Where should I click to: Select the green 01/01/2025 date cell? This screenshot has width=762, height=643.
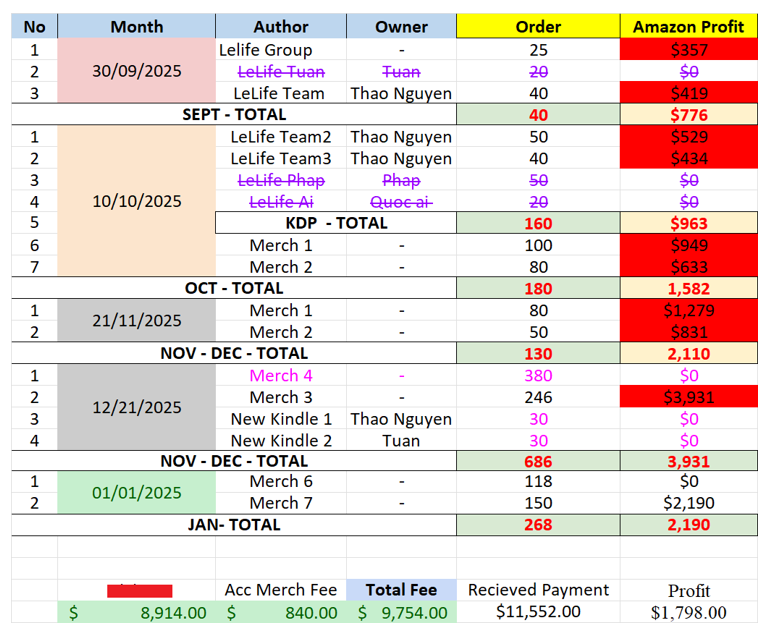pos(136,492)
